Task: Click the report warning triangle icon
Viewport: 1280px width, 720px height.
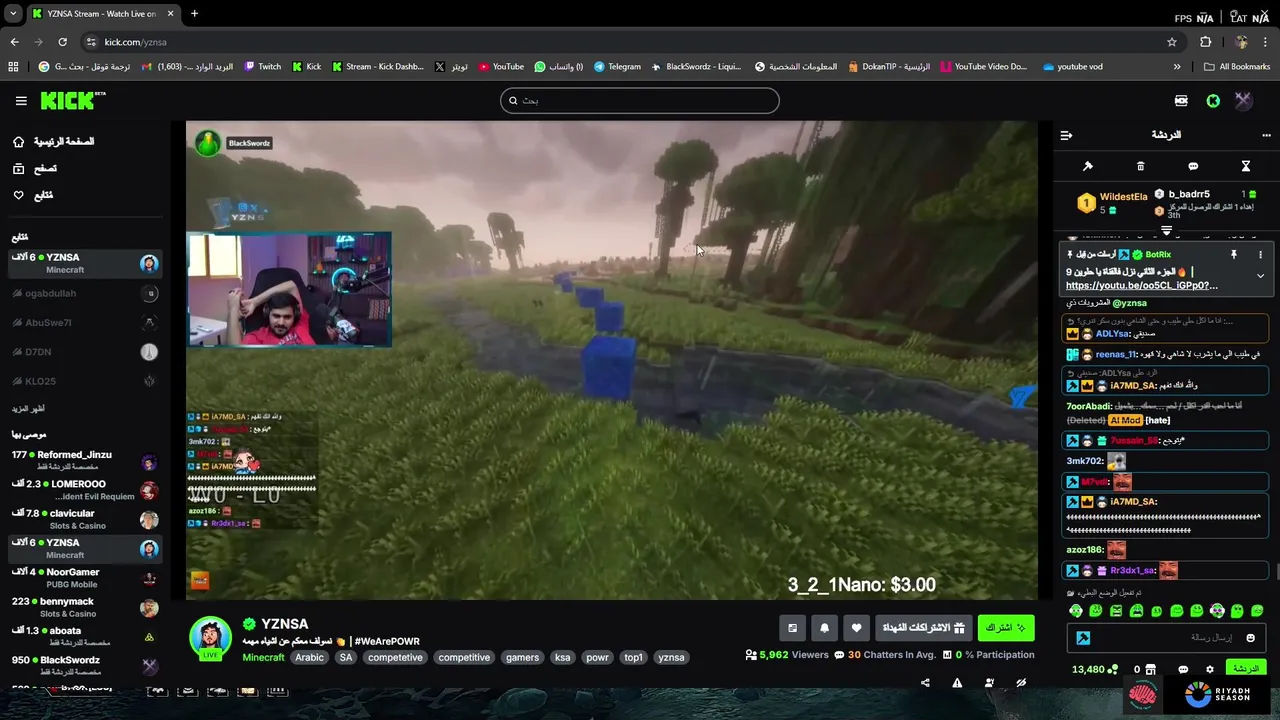Action: (957, 683)
